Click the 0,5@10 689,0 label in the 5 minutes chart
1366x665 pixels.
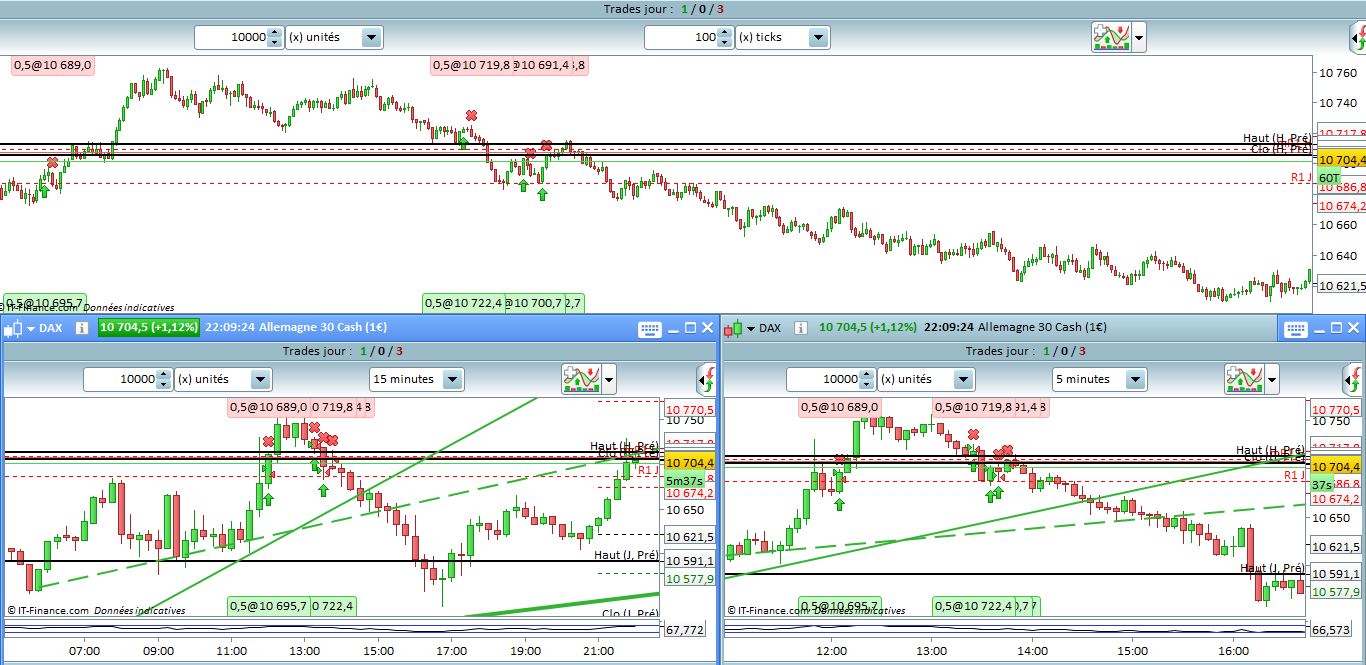[839, 407]
